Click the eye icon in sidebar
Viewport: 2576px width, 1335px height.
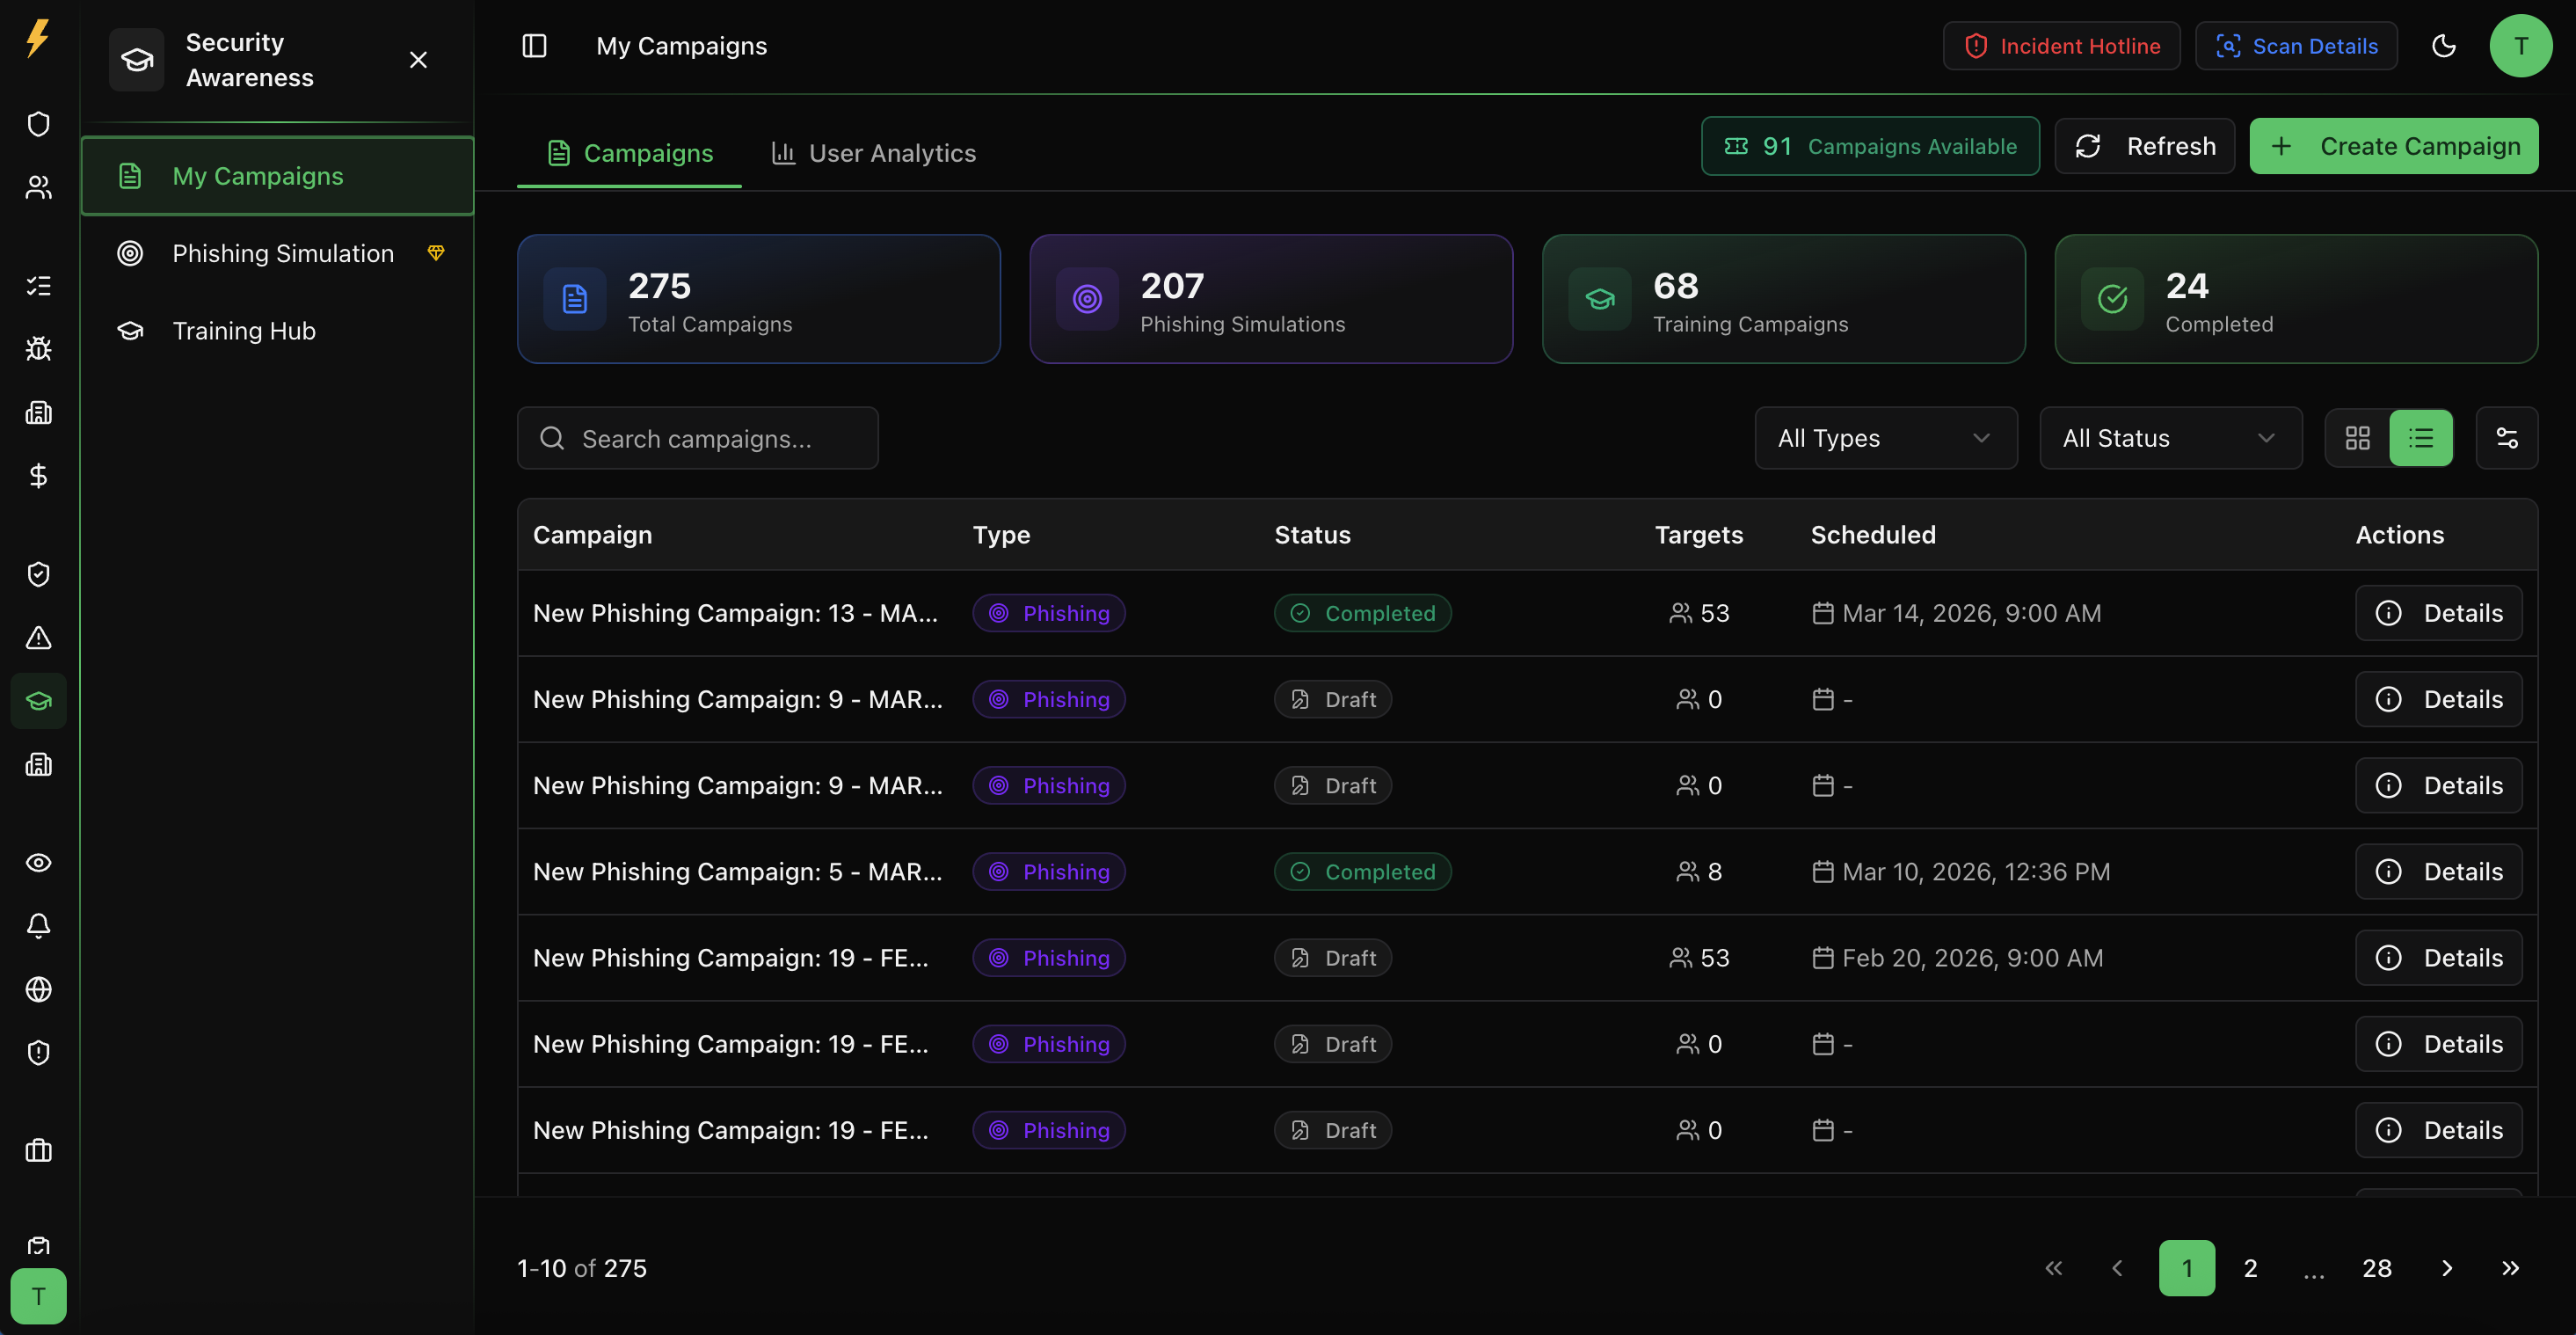tap(38, 862)
